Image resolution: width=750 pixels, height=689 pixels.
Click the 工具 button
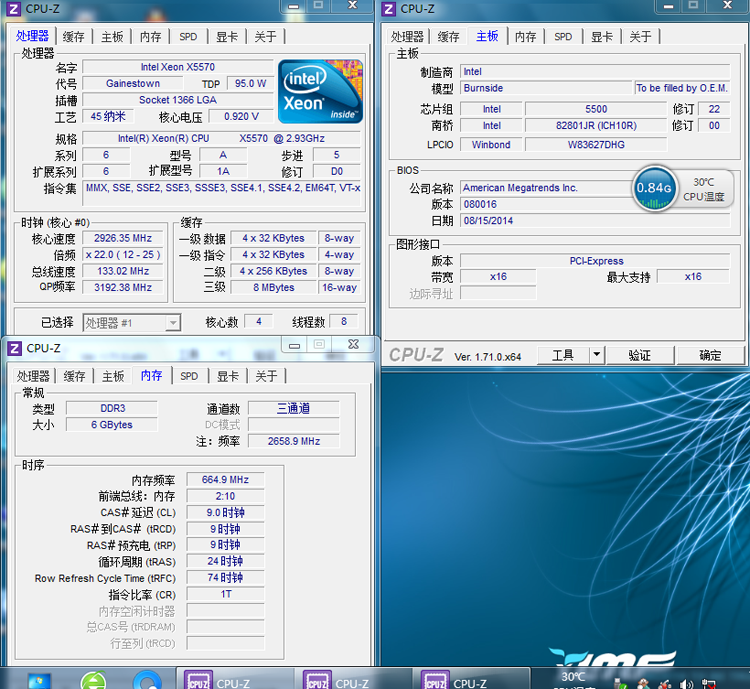pyautogui.click(x=563, y=355)
